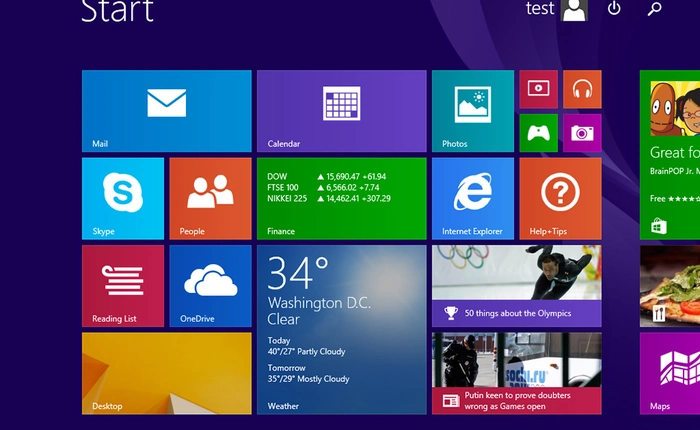Open the Camera tile
The image size is (700, 430).
[x=582, y=133]
